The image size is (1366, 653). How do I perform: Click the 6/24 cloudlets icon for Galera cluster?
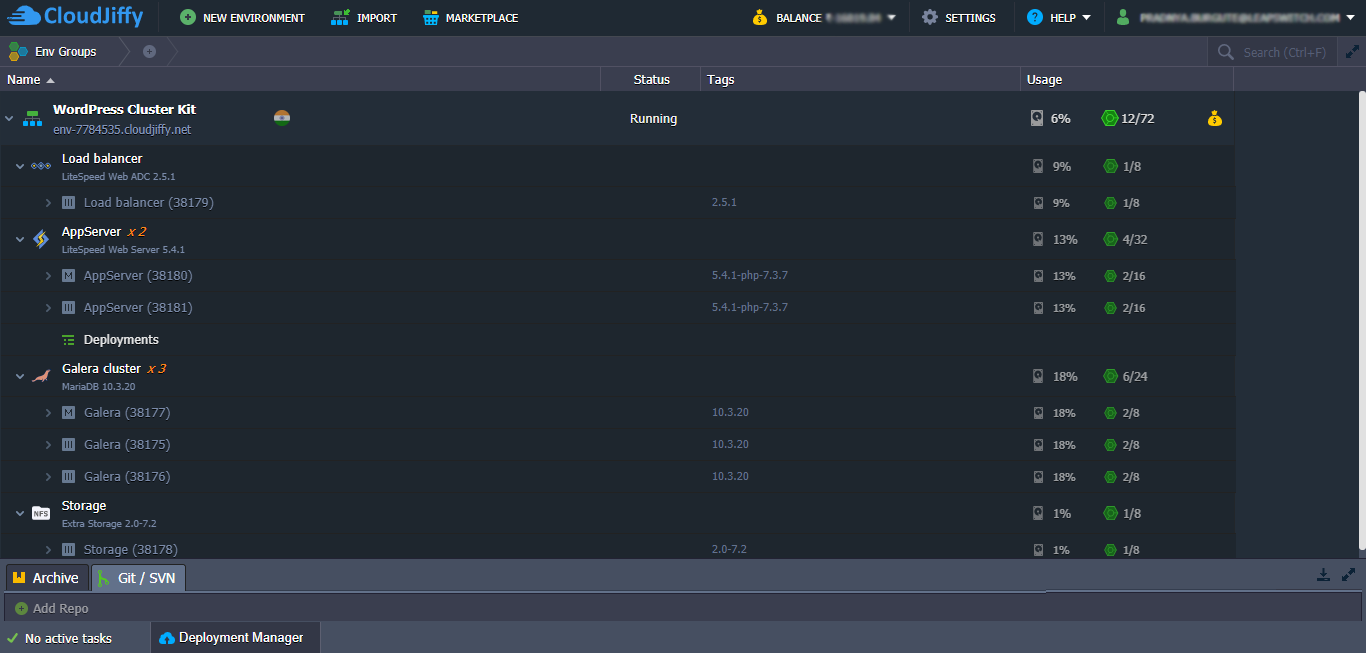(1110, 376)
